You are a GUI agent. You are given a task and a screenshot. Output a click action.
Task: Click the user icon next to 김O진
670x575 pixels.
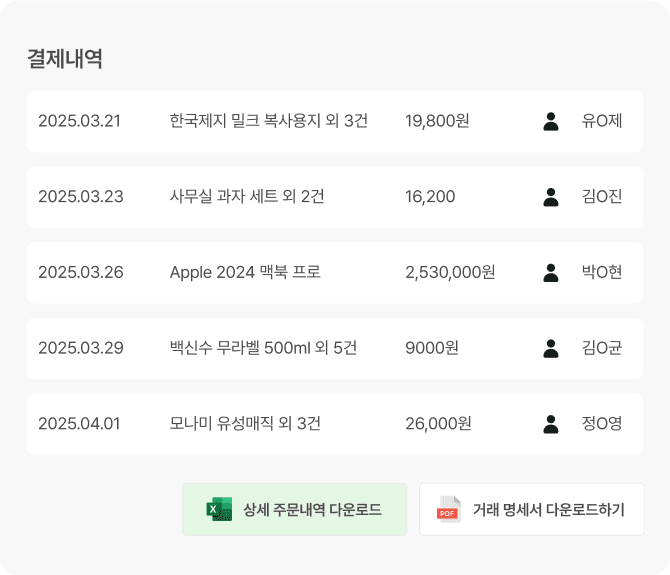[551, 197]
